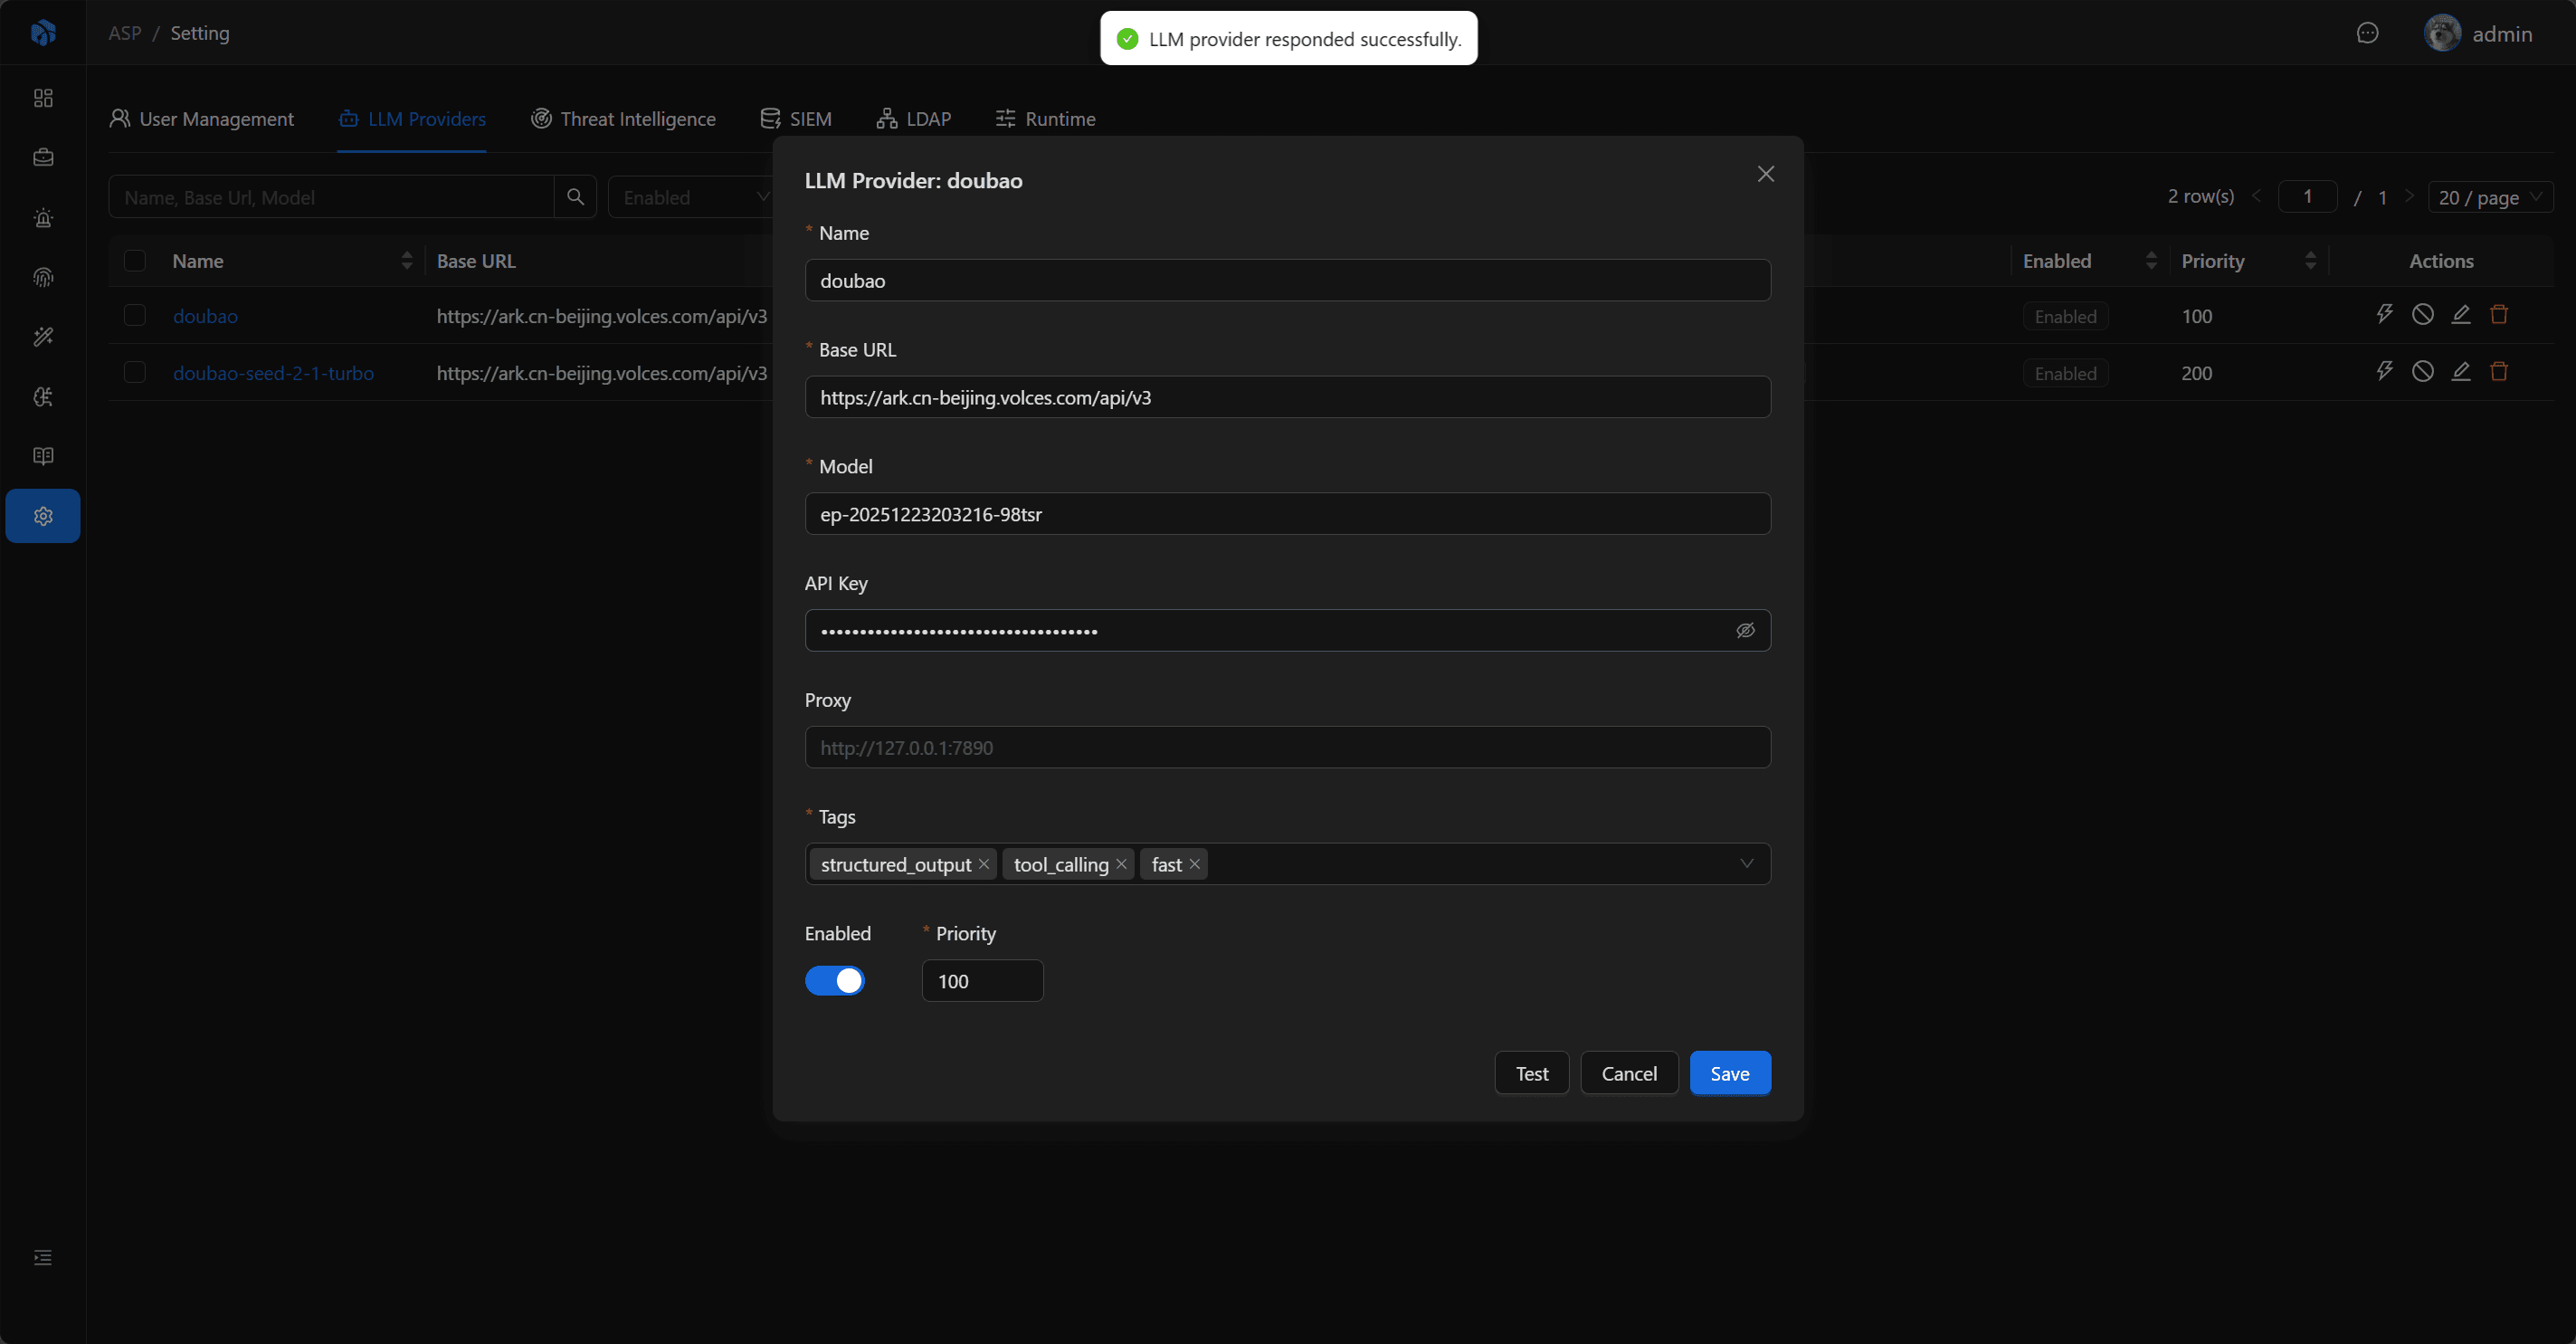The width and height of the screenshot is (2576, 1344).
Task: Delete doubao-seed-2-1-turbo trash icon
Action: point(2498,372)
